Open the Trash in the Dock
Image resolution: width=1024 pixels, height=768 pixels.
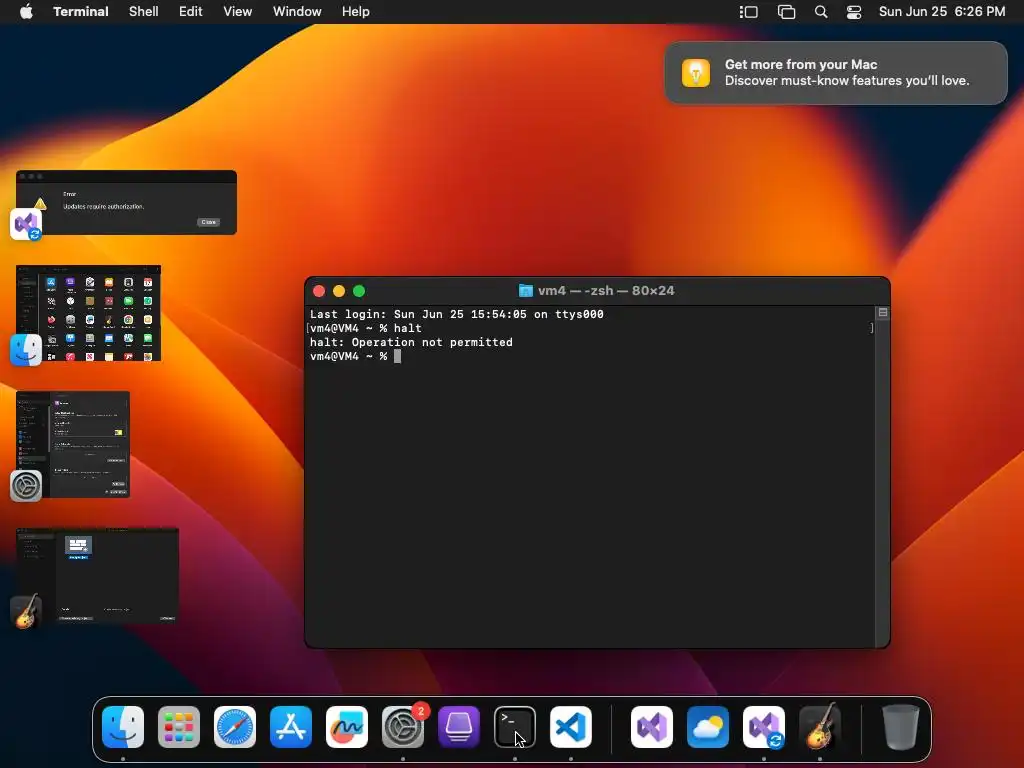[901, 727]
